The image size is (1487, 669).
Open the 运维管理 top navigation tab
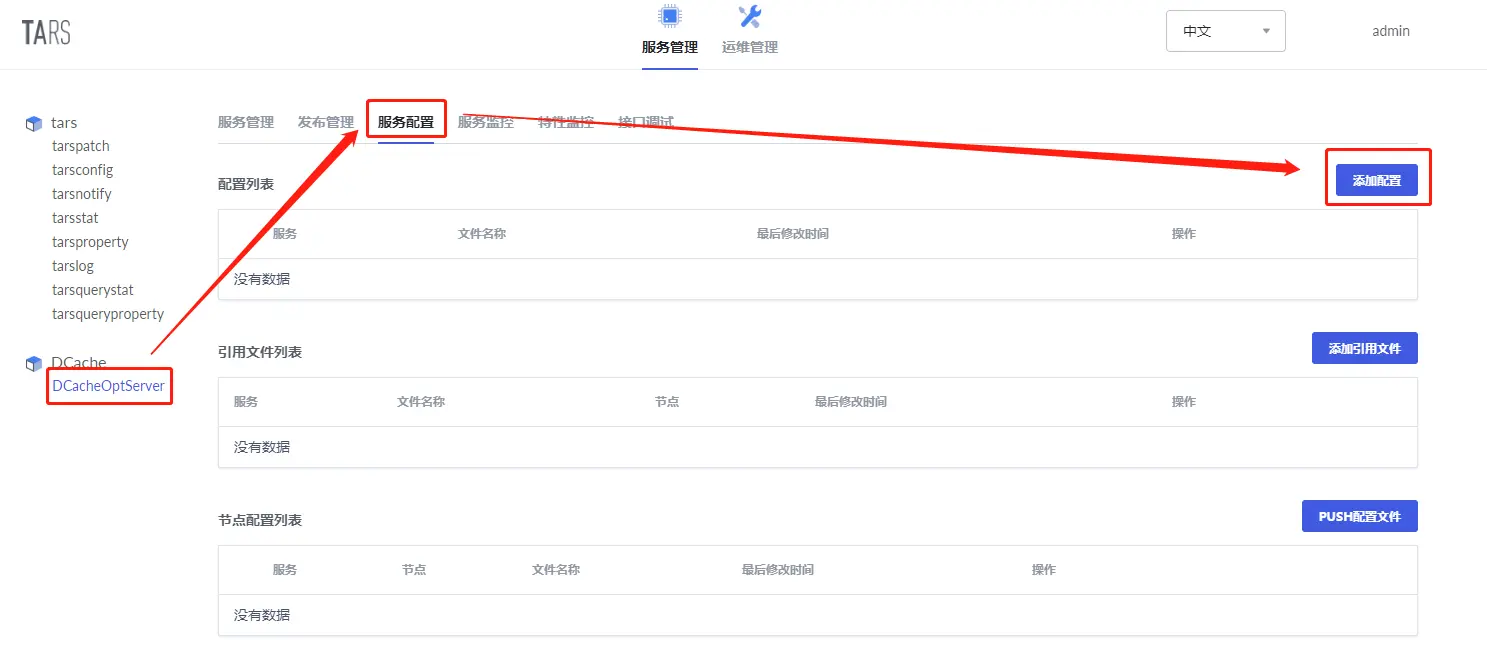tap(749, 47)
